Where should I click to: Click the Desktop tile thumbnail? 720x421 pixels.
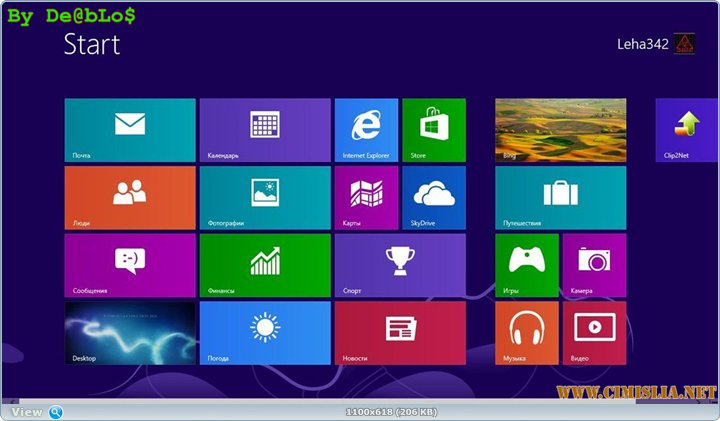pos(130,333)
